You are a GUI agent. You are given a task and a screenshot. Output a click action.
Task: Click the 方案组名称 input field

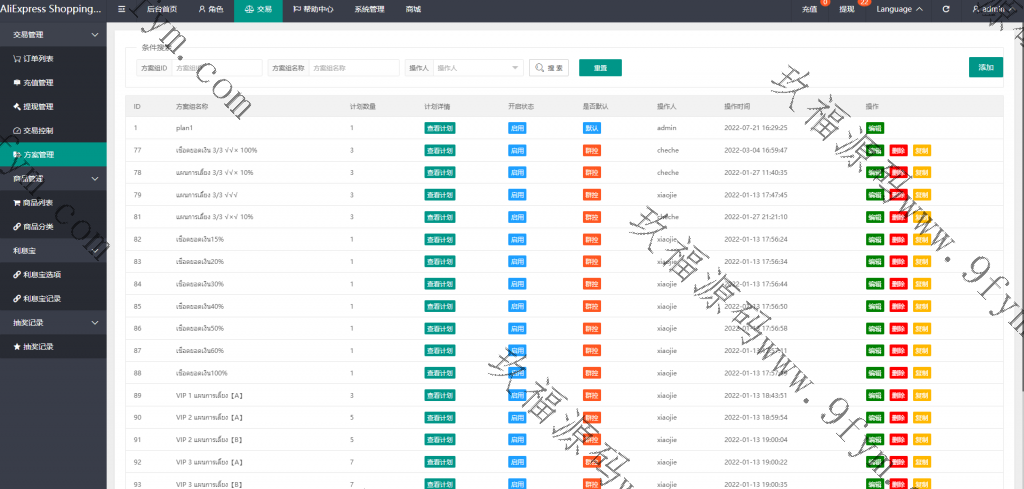click(353, 68)
